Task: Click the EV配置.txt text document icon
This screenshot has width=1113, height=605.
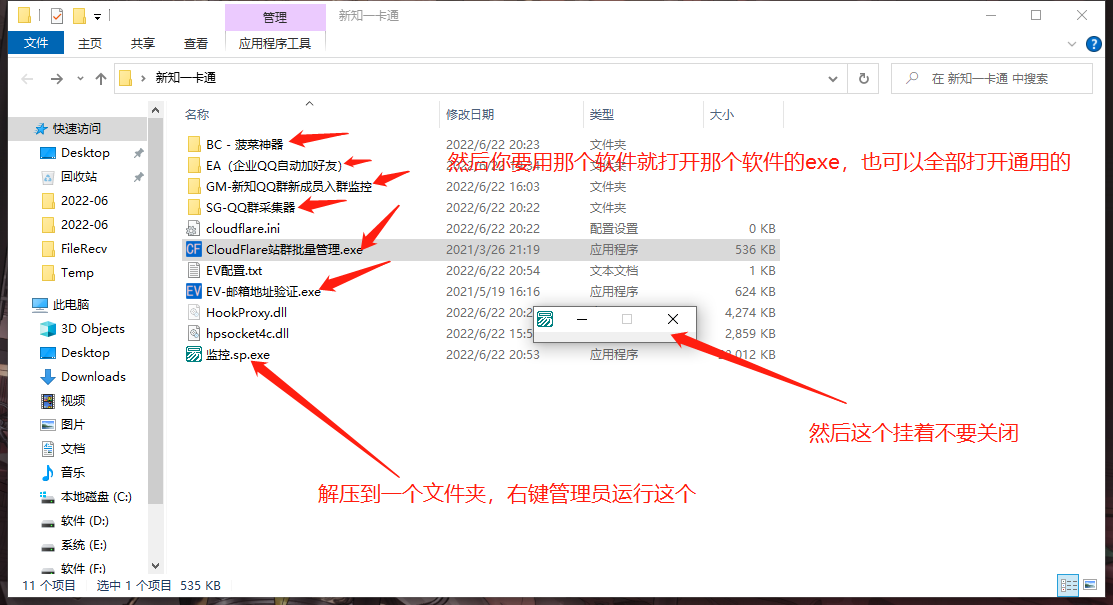Action: (193, 271)
